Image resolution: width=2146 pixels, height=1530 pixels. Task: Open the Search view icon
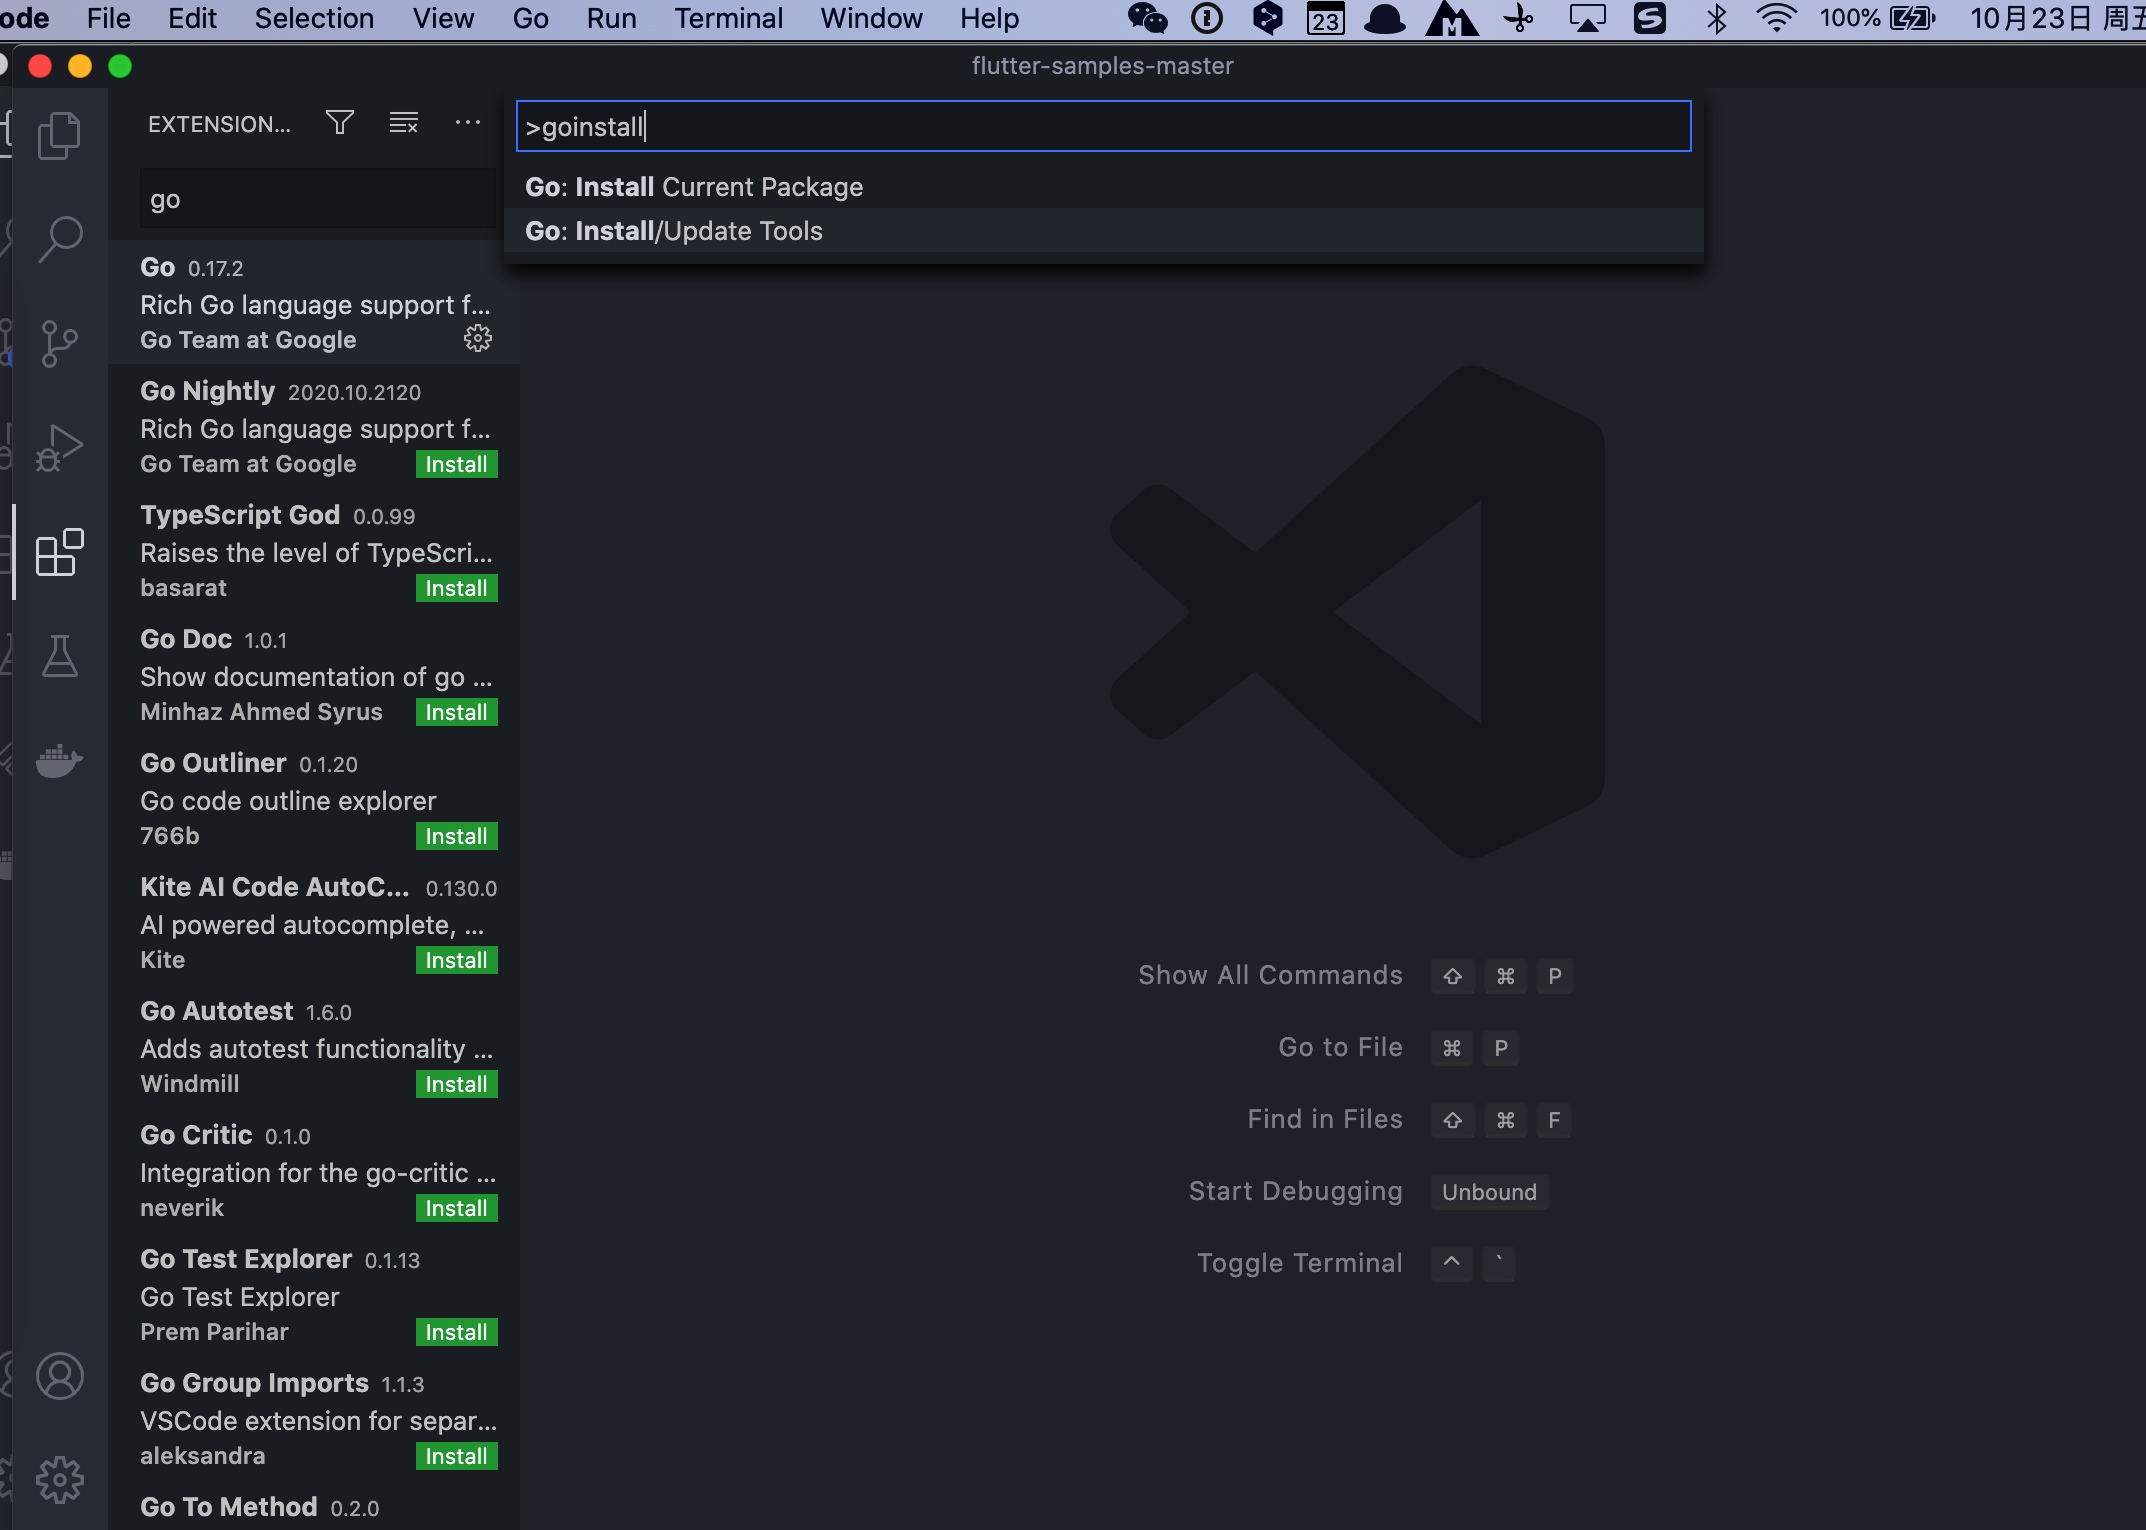59,240
